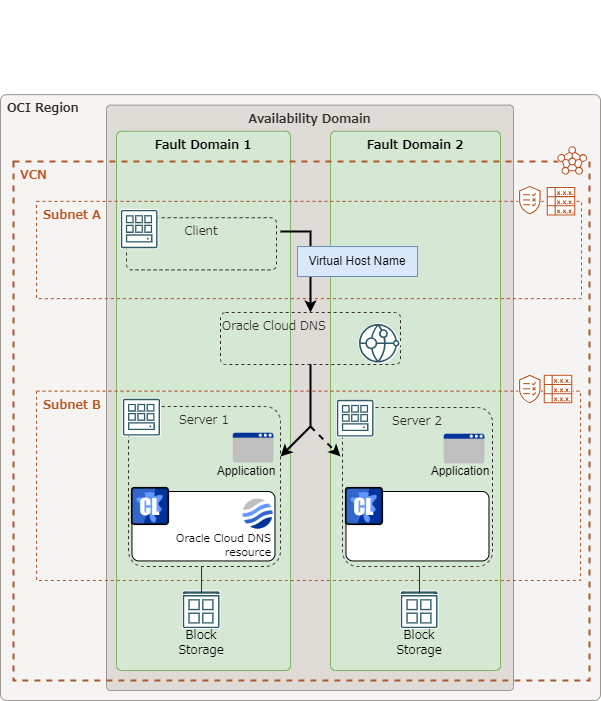Select the Subnet B route table icon
This screenshot has width=601, height=701.
pyautogui.click(x=558, y=389)
